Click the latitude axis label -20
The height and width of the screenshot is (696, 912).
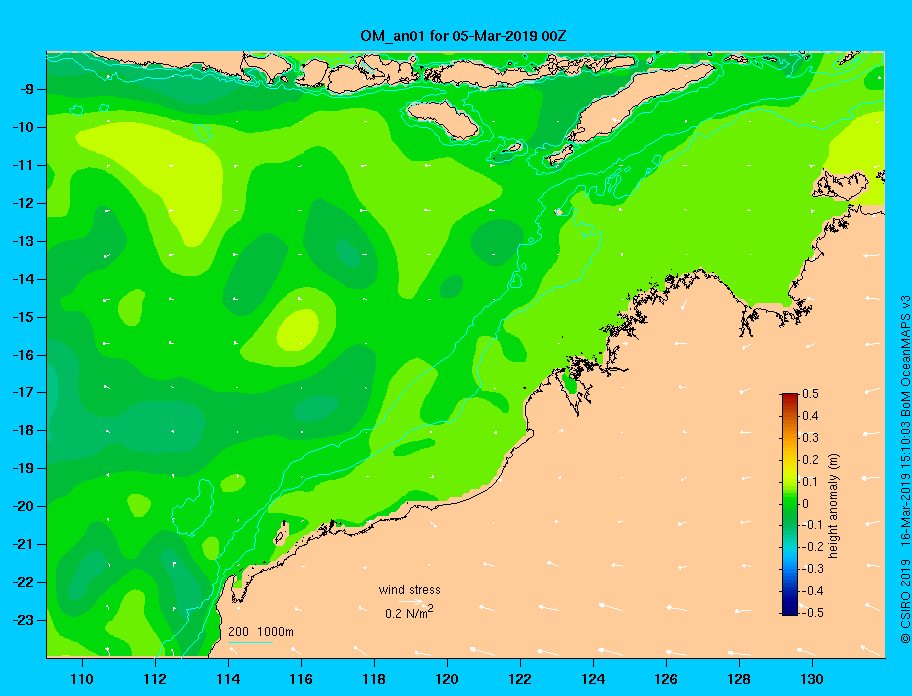23,506
